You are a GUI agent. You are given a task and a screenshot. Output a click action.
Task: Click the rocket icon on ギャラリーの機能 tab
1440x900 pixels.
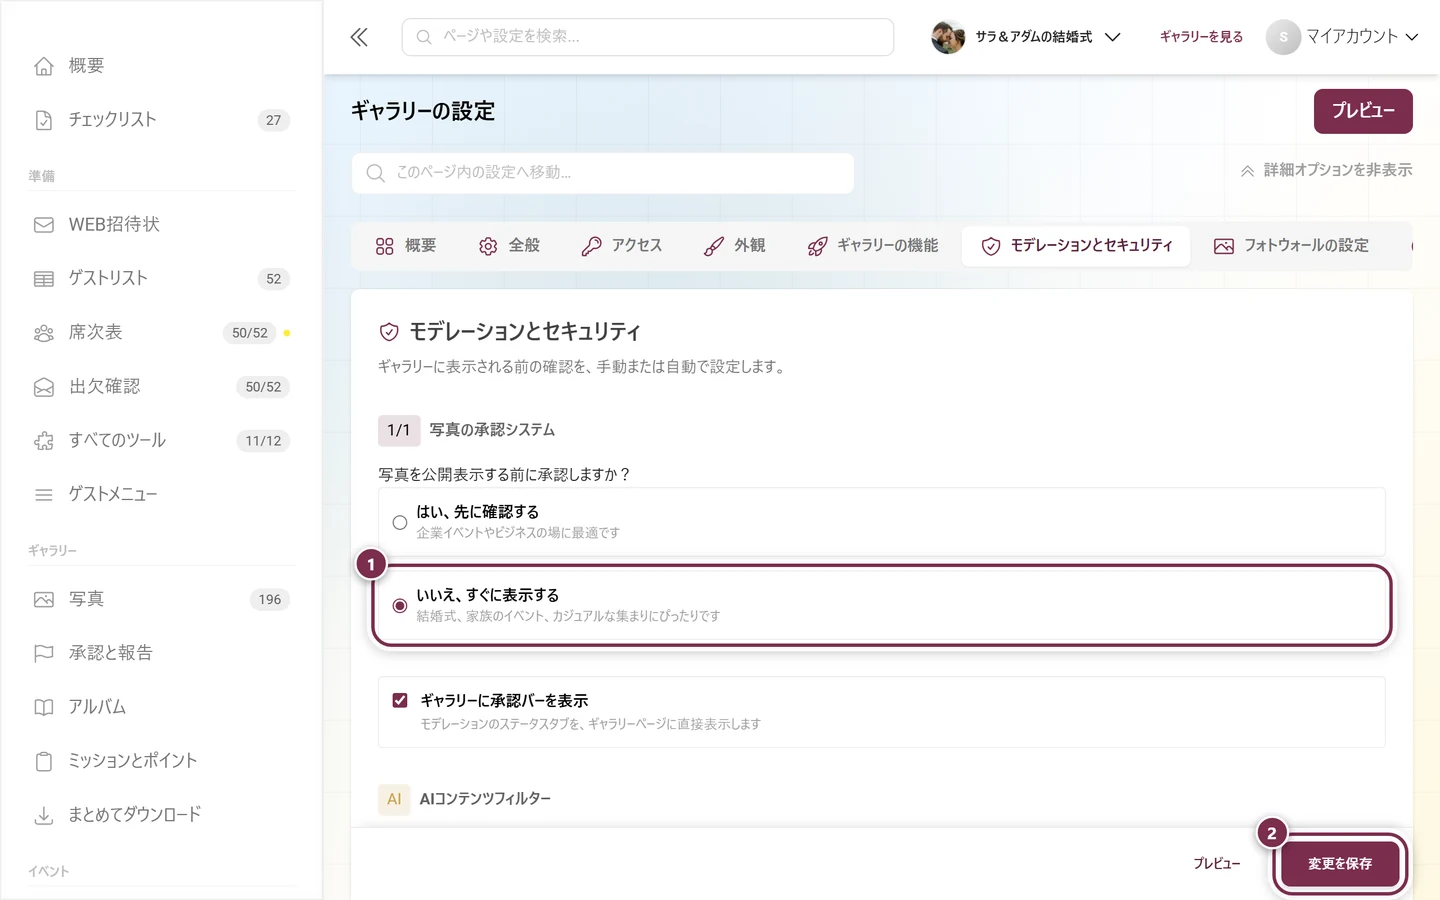[817, 246]
